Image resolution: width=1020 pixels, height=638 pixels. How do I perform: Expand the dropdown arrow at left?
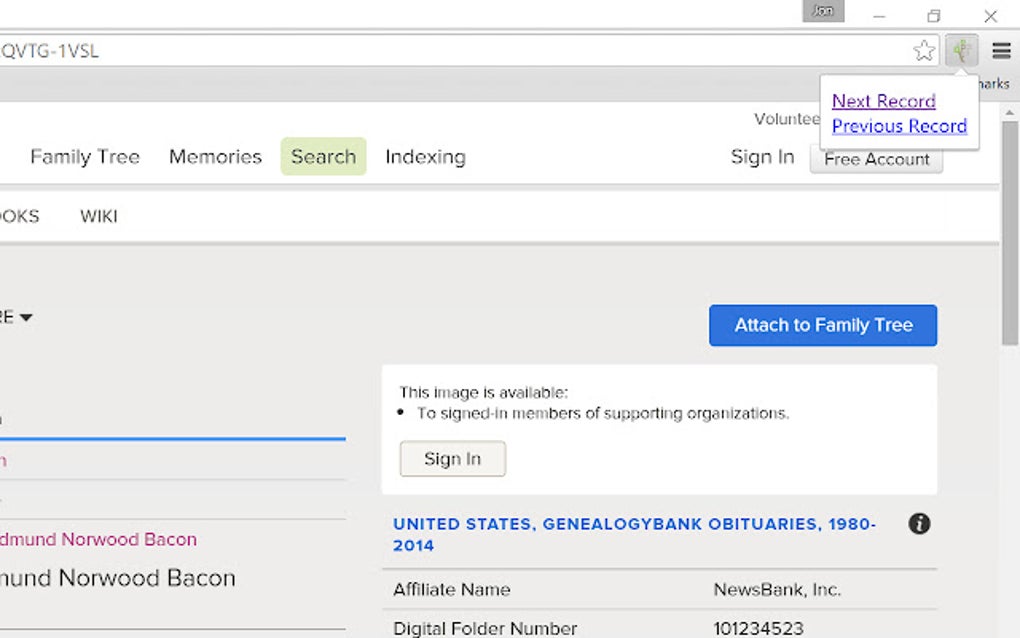click(26, 318)
